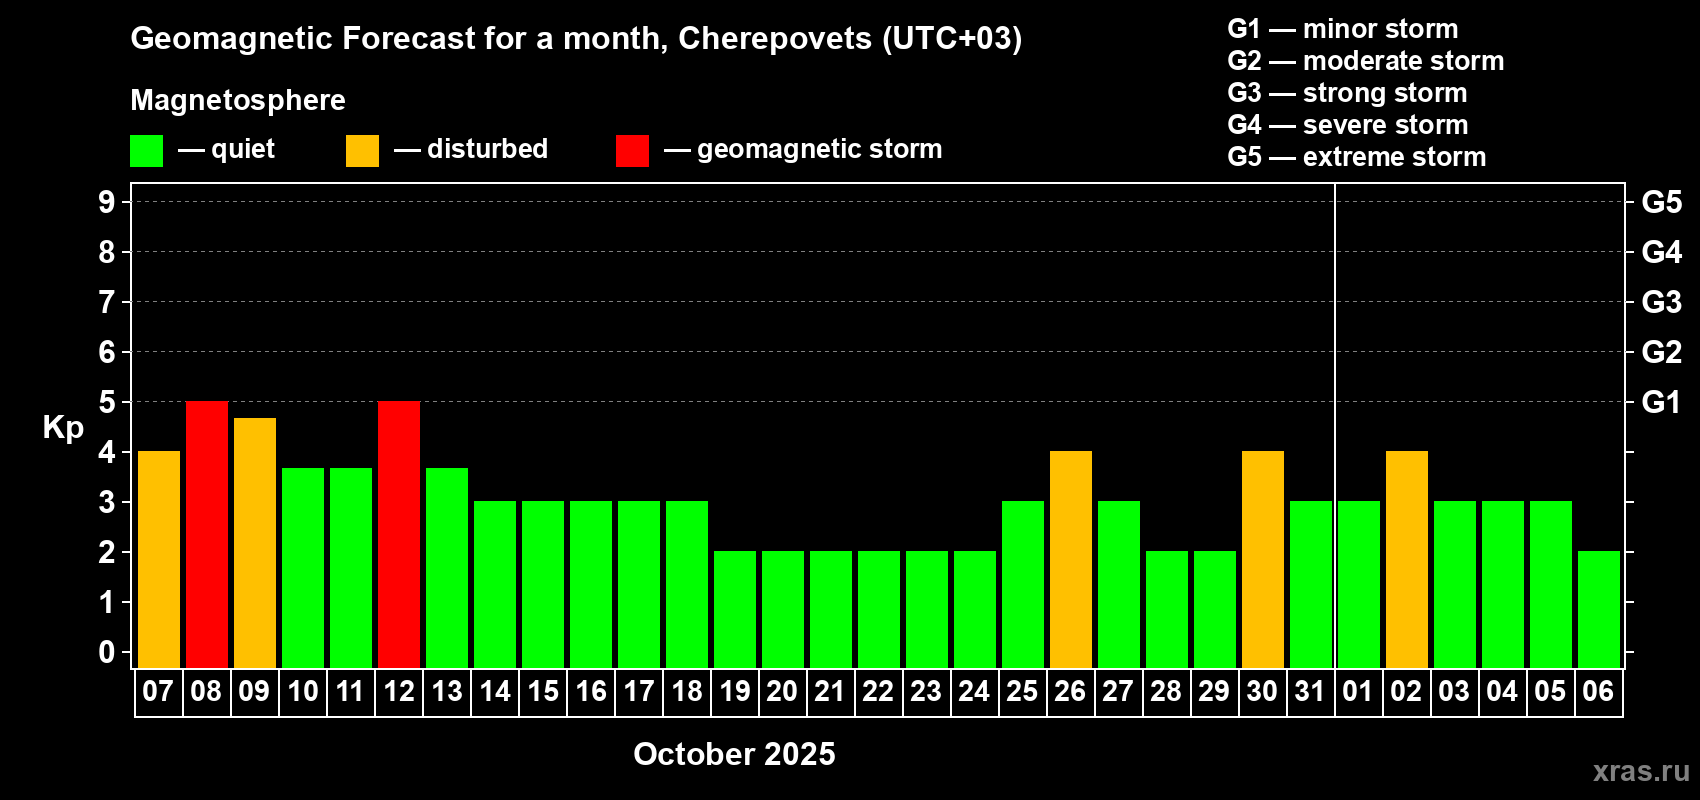Click date label 21 on the axis
This screenshot has height=800, width=1700.
click(x=830, y=691)
